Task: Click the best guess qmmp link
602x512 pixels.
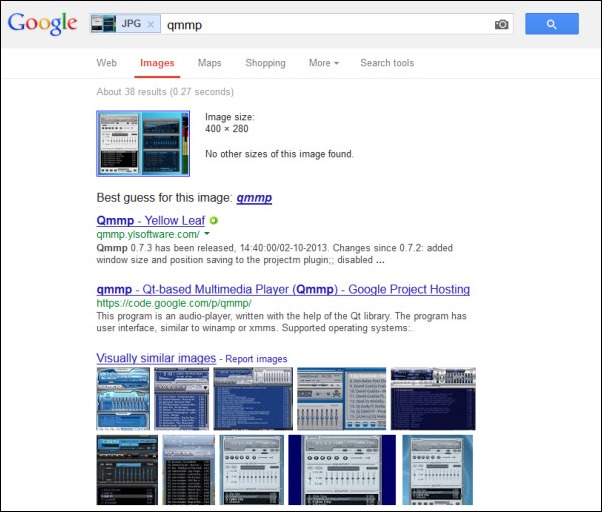Action: [x=254, y=198]
